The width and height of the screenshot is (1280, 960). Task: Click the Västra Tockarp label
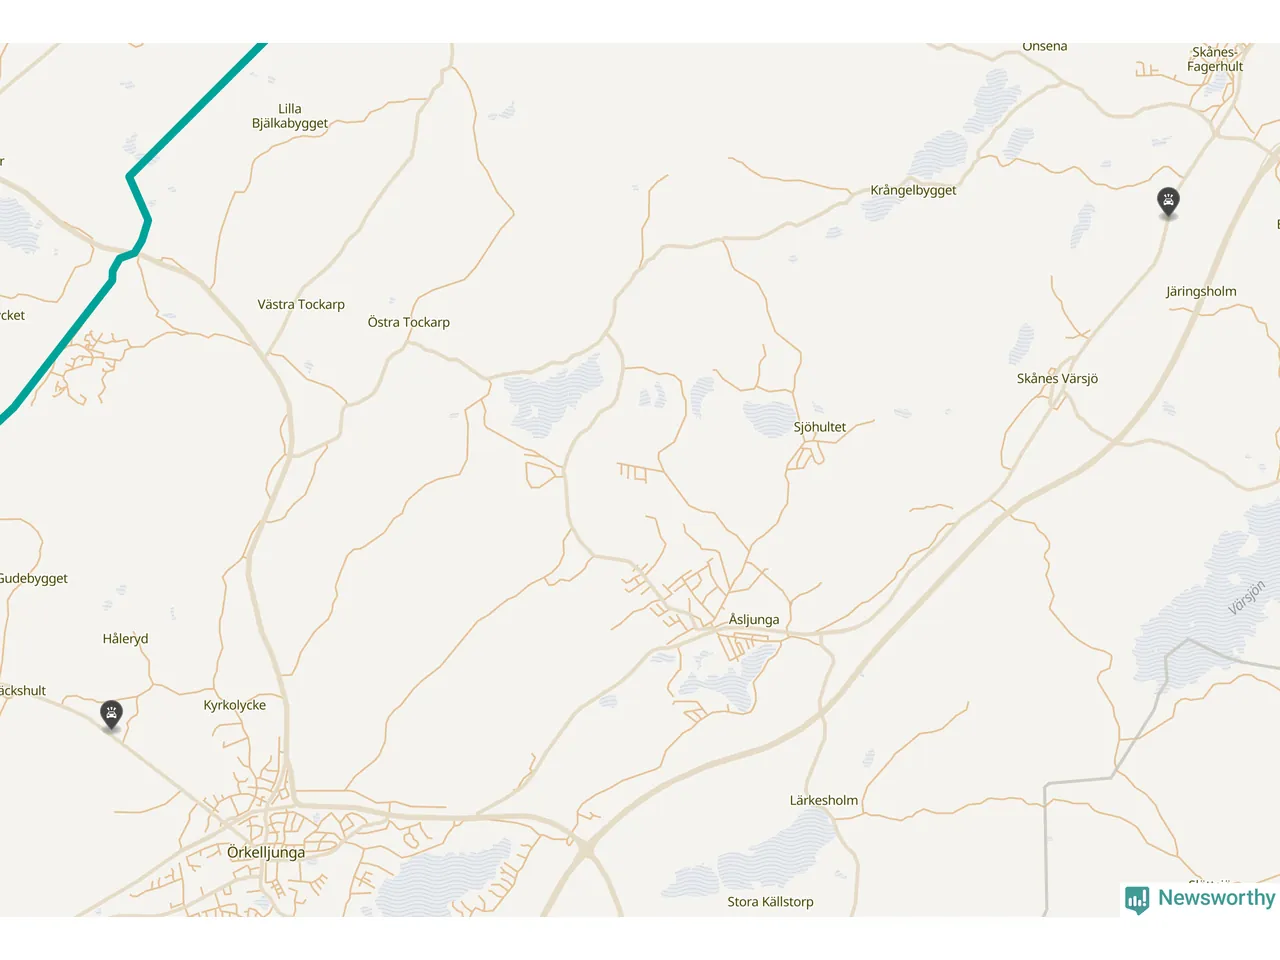tap(301, 305)
